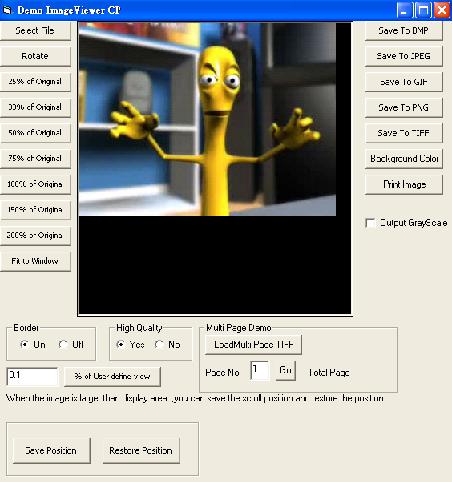Focus the Page No input field
This screenshot has width=452, height=482.
click(x=260, y=370)
